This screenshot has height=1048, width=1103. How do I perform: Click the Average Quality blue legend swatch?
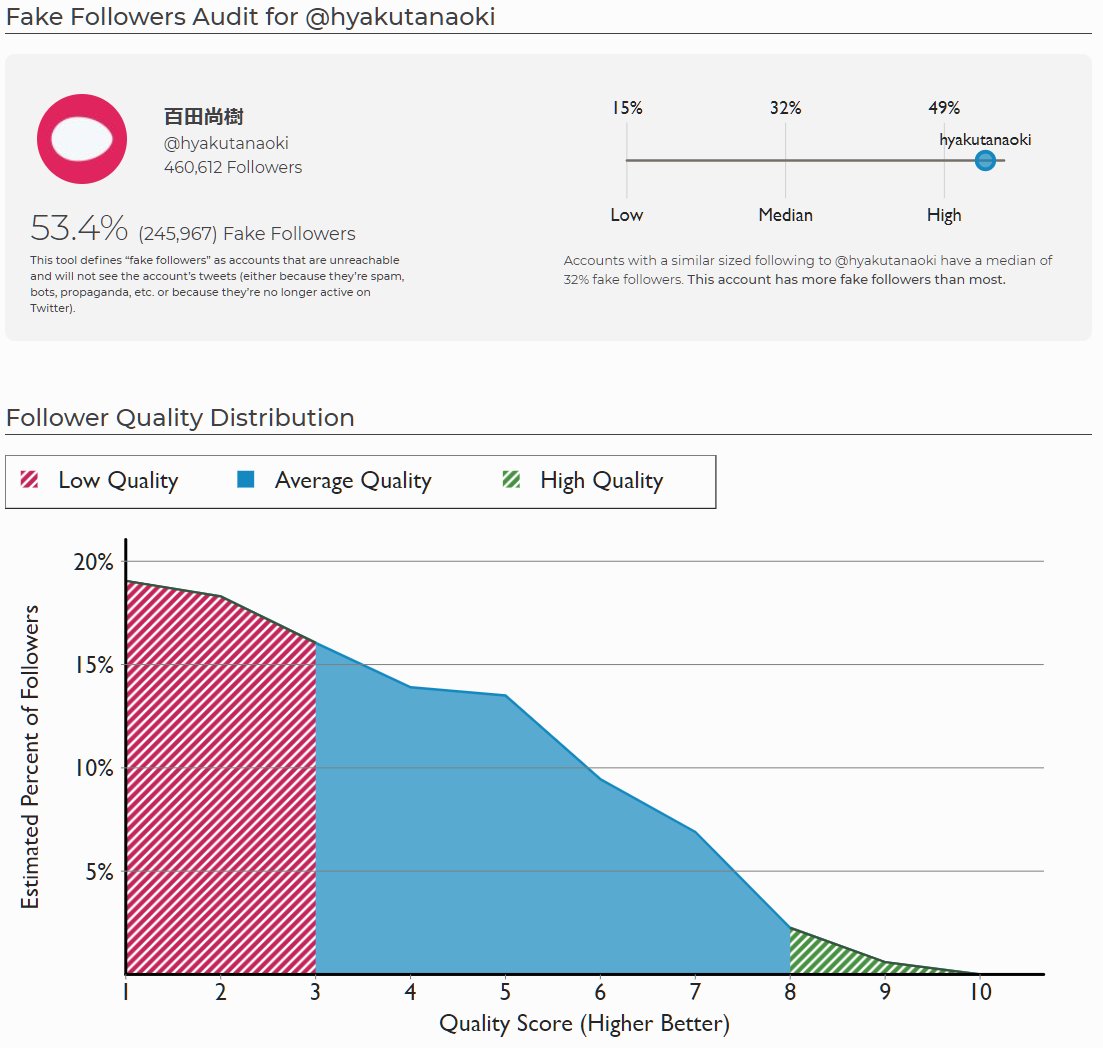click(246, 480)
